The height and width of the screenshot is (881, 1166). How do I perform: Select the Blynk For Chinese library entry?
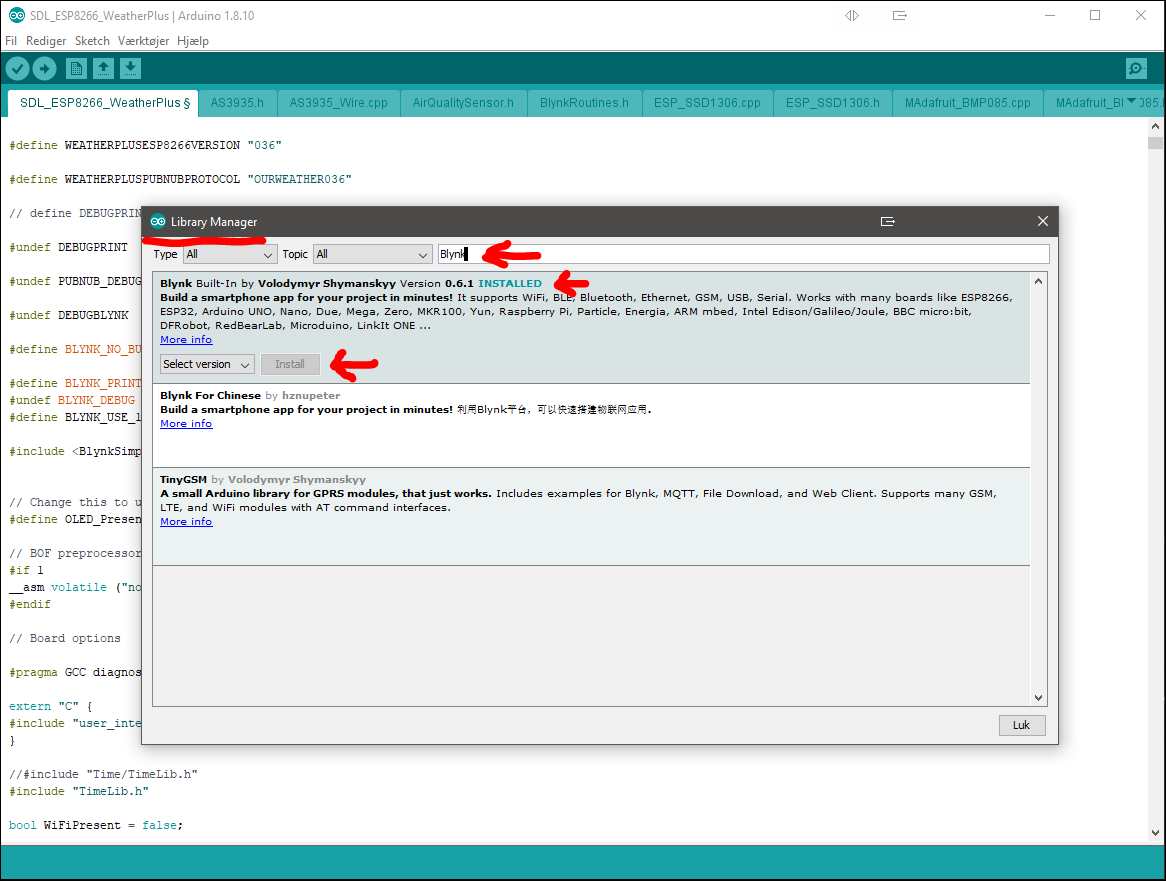pyautogui.click(x=591, y=425)
